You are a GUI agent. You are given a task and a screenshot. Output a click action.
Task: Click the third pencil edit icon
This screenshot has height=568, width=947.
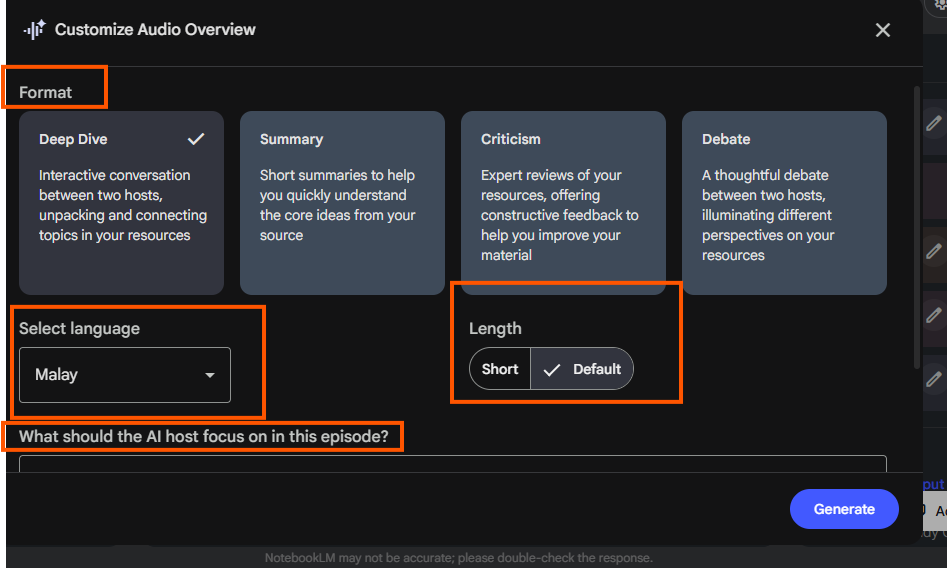point(933,315)
